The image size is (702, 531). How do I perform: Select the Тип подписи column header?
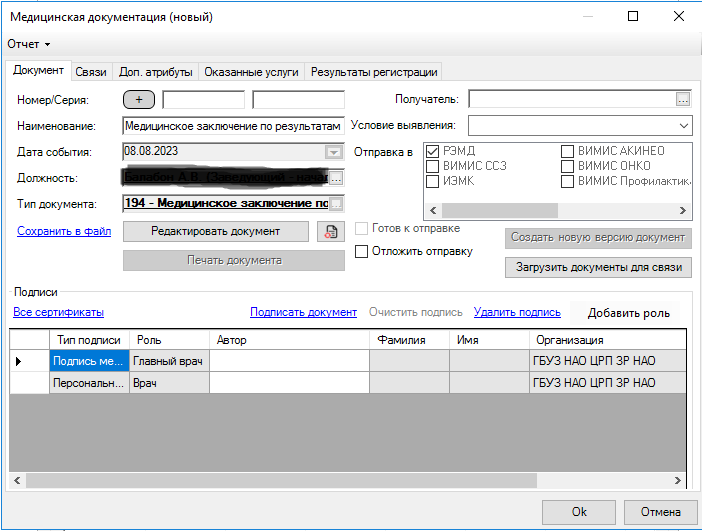coord(89,340)
